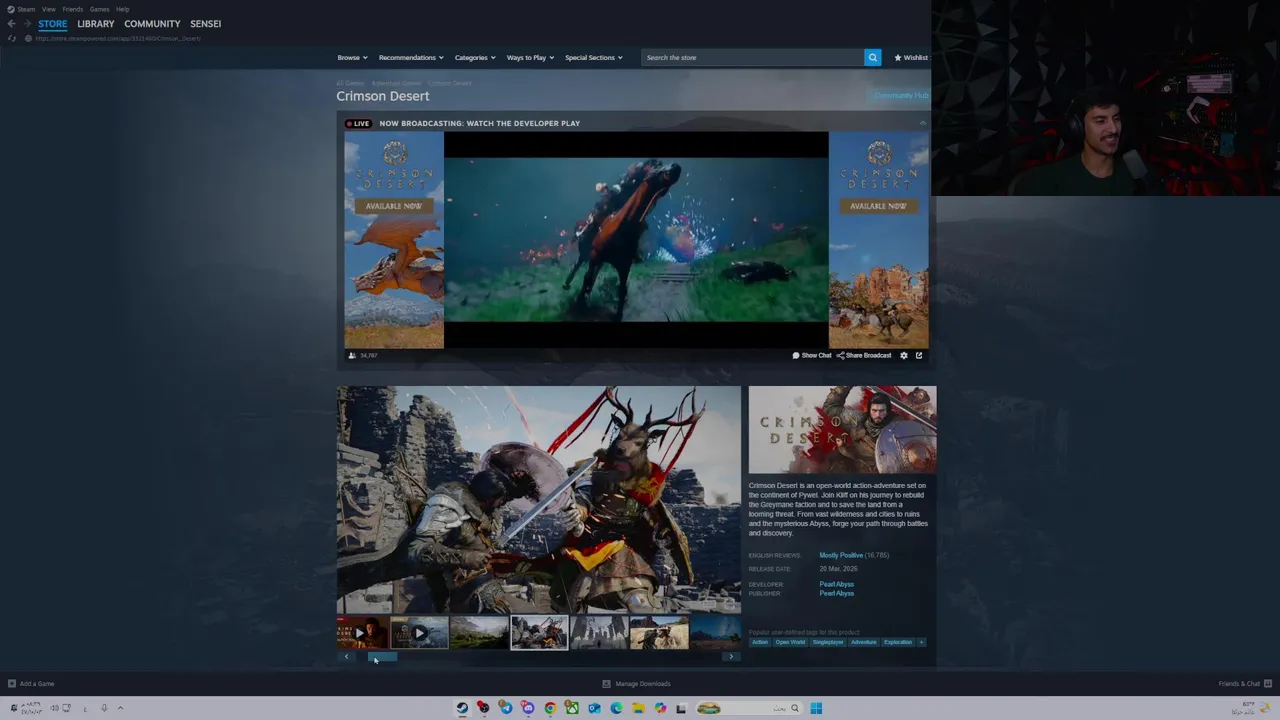The height and width of the screenshot is (720, 1280).
Task: Select the green landscape screenshot thumbnail
Action: click(x=479, y=633)
